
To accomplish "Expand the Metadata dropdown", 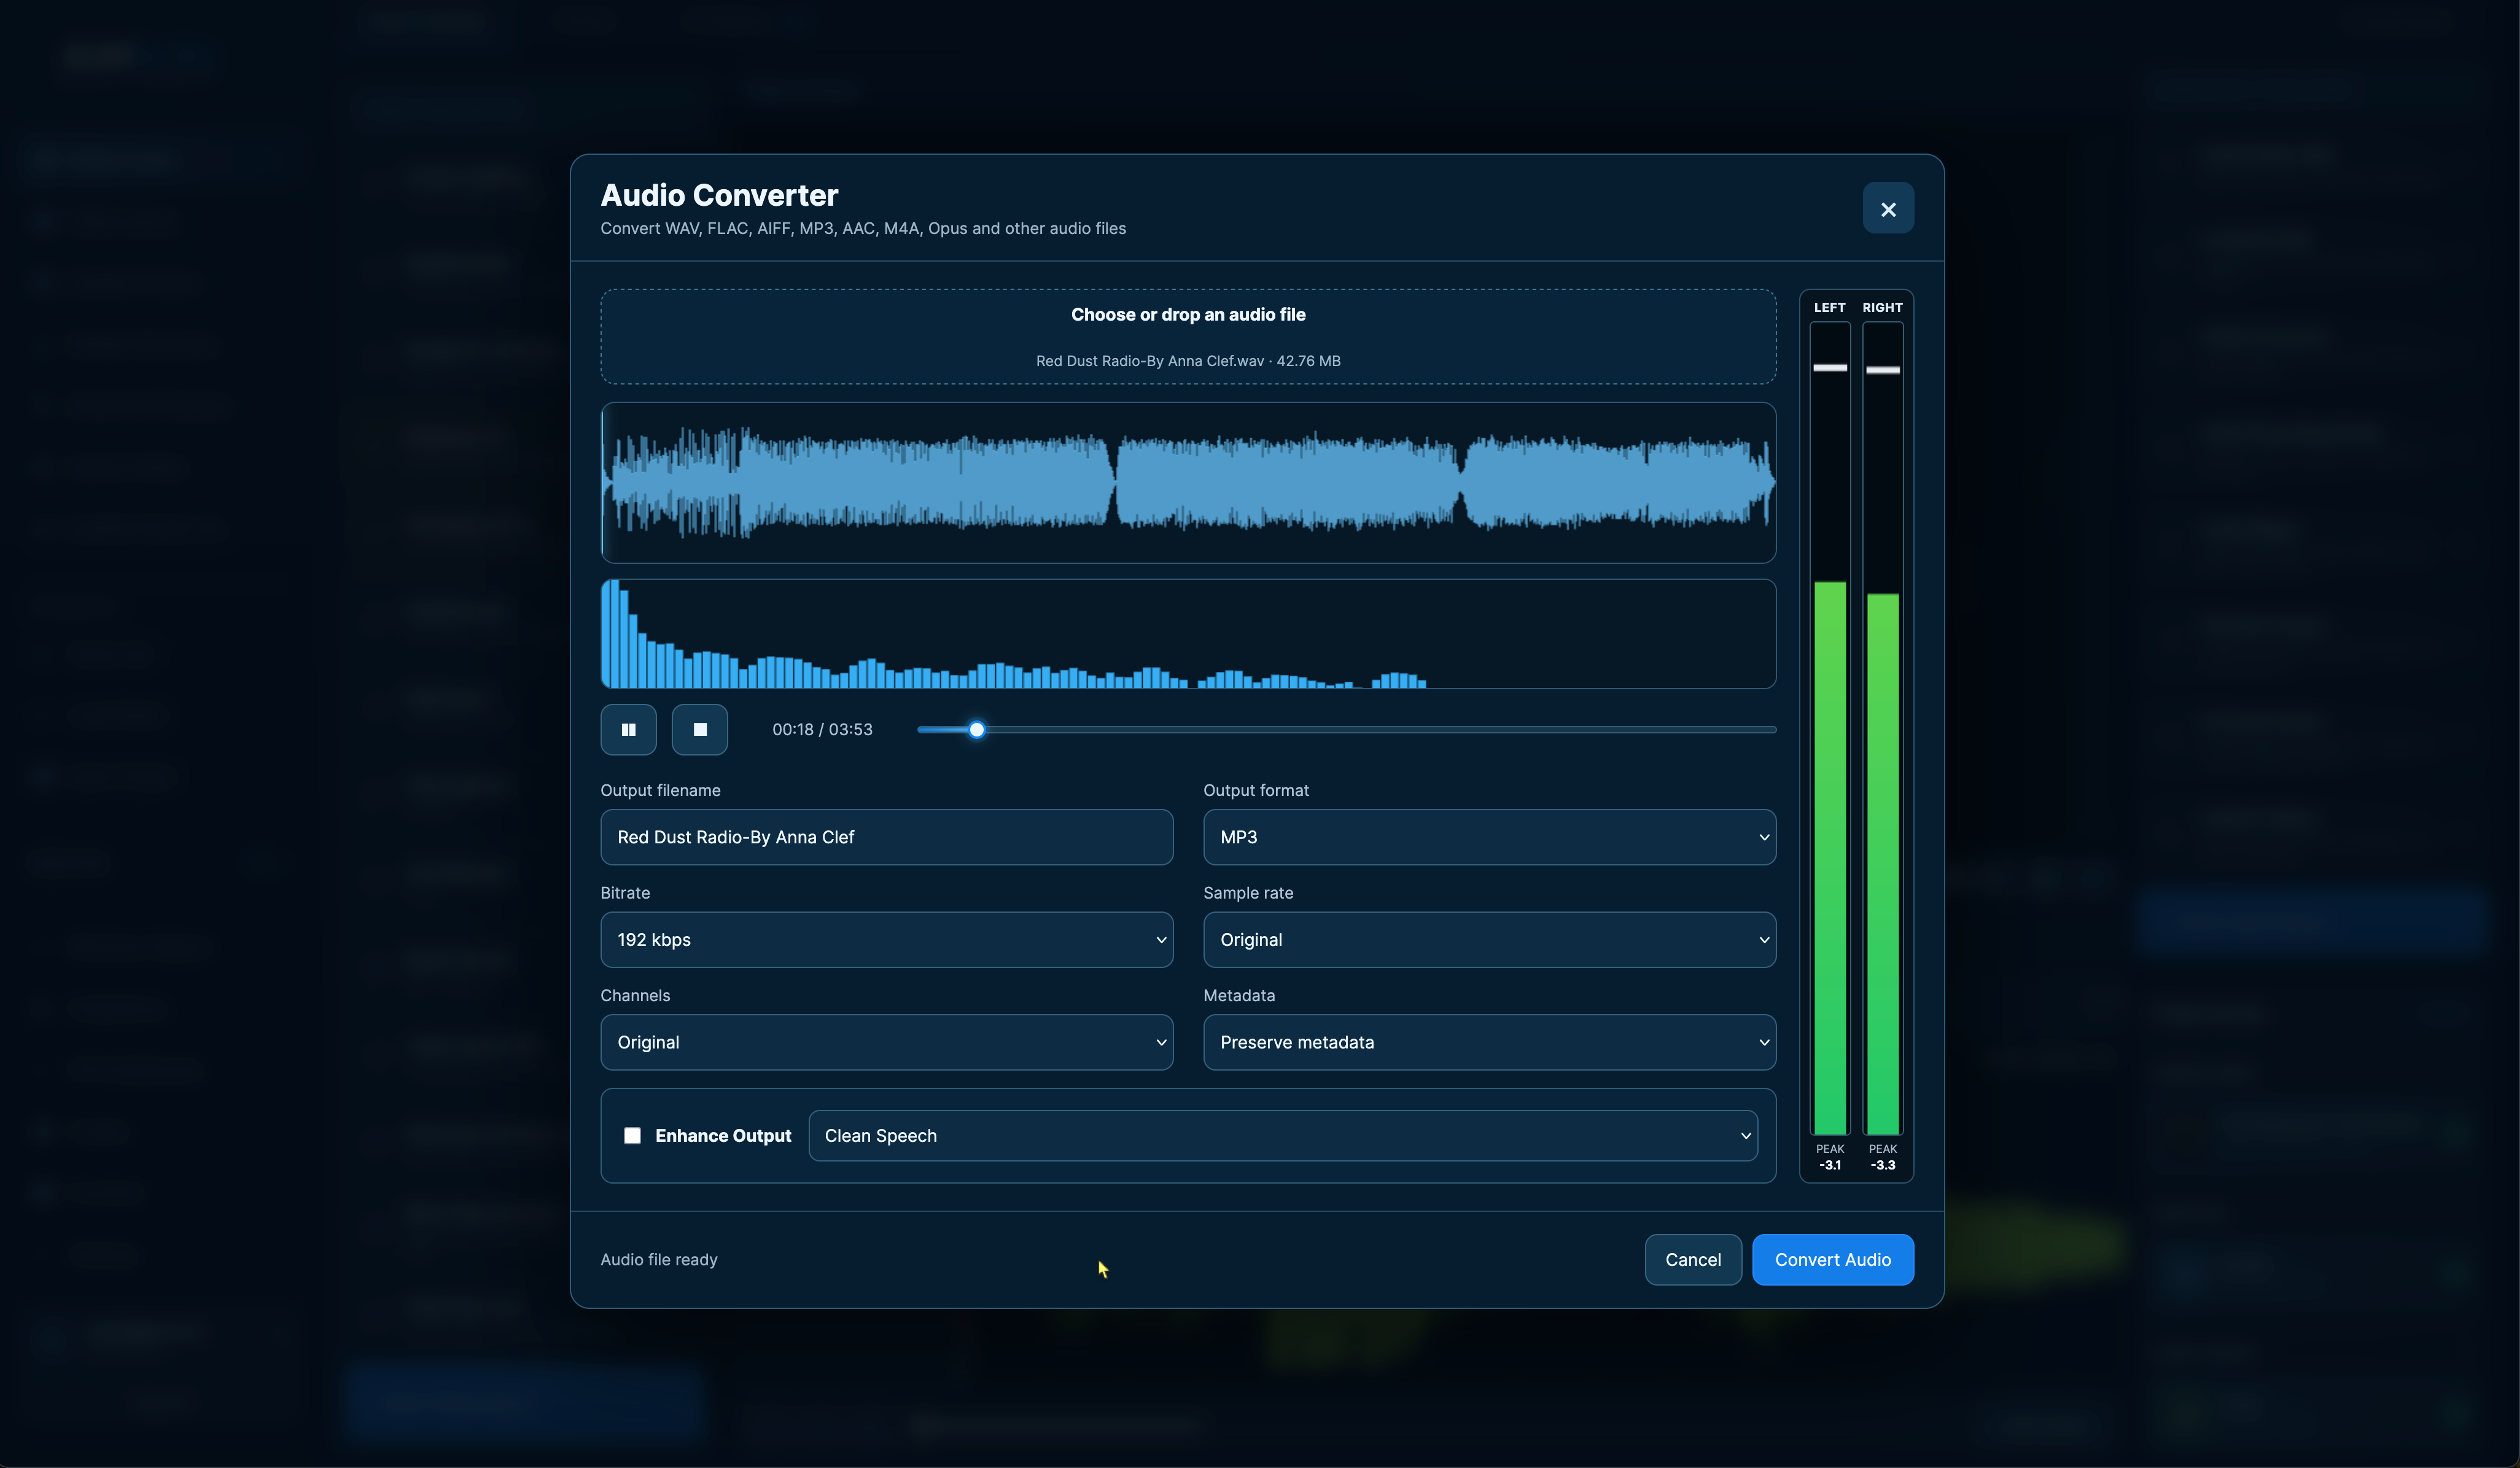I will pos(1489,1042).
